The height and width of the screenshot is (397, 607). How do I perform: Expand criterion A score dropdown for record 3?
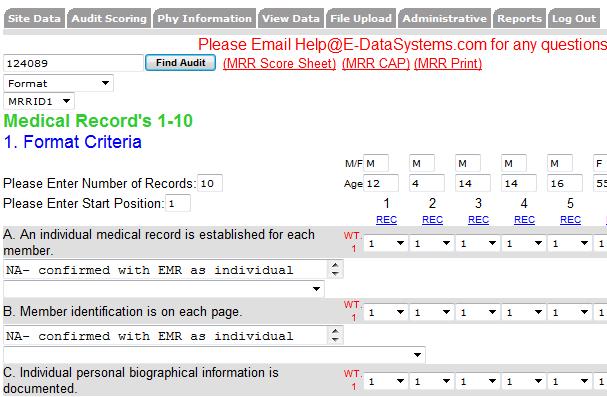[478, 243]
